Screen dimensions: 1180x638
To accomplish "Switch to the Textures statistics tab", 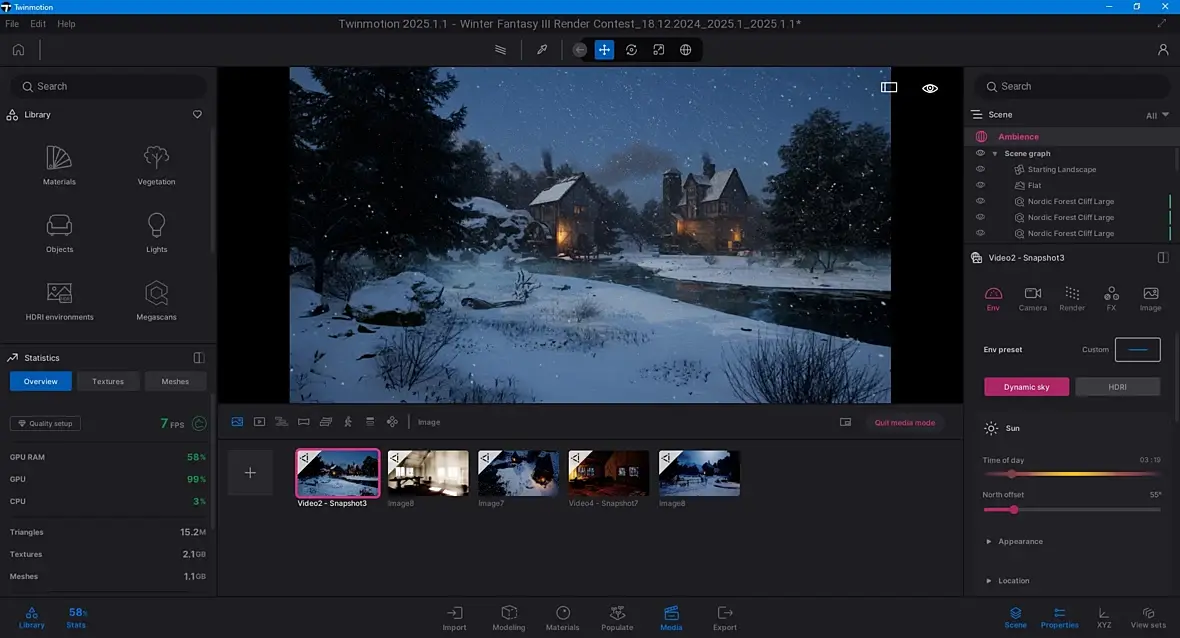I will (x=108, y=381).
